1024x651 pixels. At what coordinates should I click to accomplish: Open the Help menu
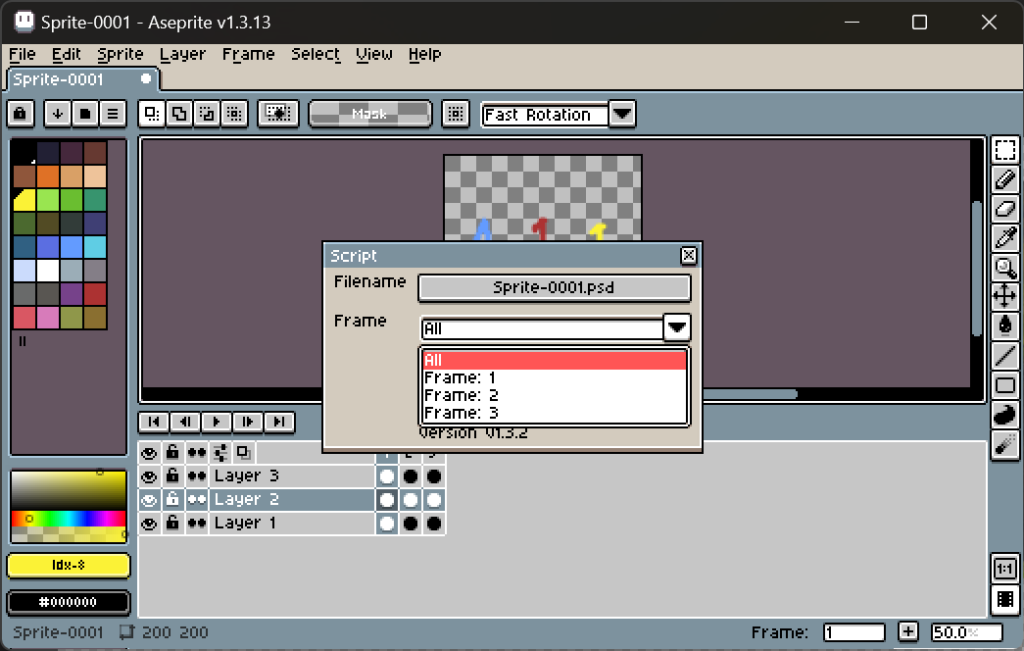[424, 54]
